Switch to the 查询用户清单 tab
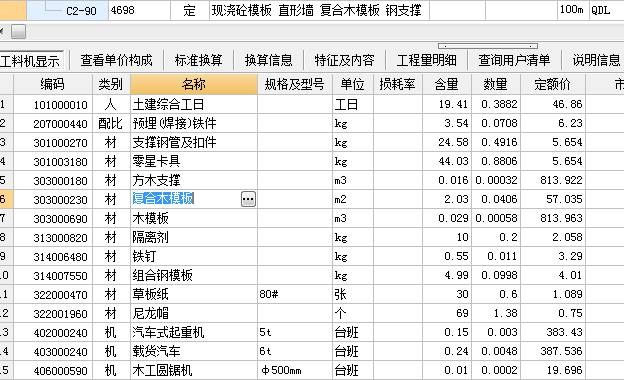The width and height of the screenshot is (624, 380). pos(514,60)
